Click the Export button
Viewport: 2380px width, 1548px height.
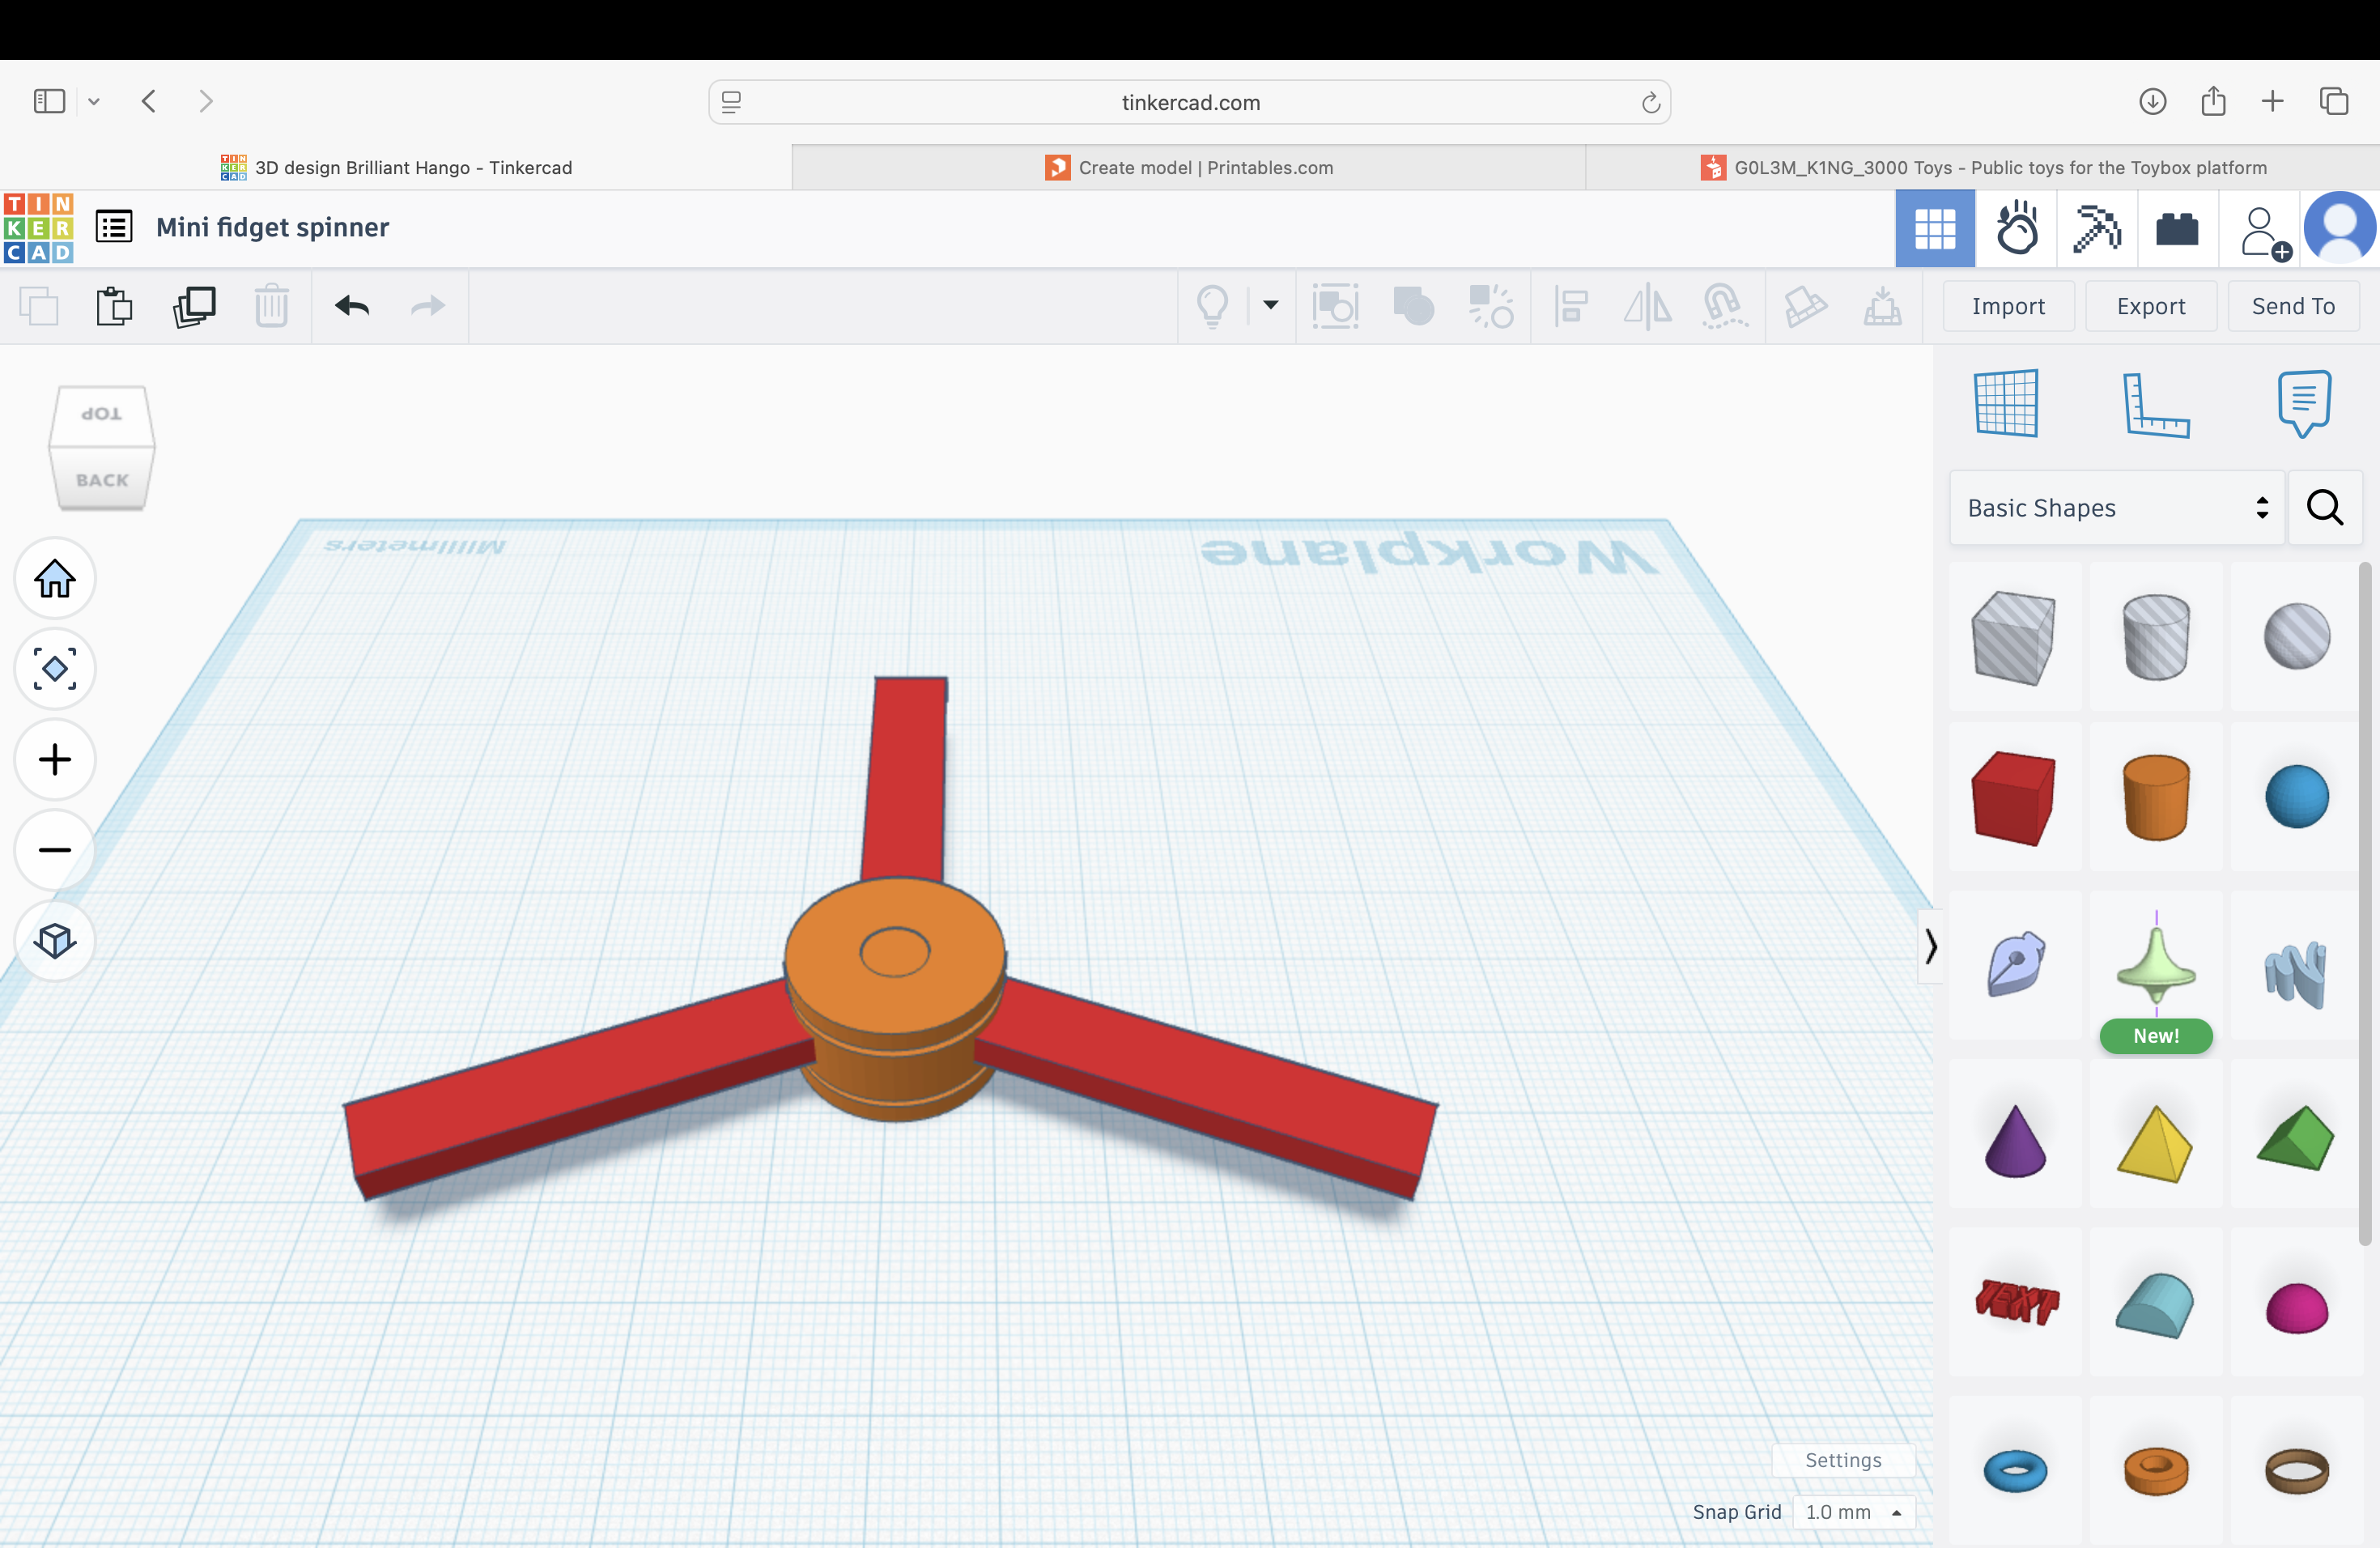point(2151,306)
